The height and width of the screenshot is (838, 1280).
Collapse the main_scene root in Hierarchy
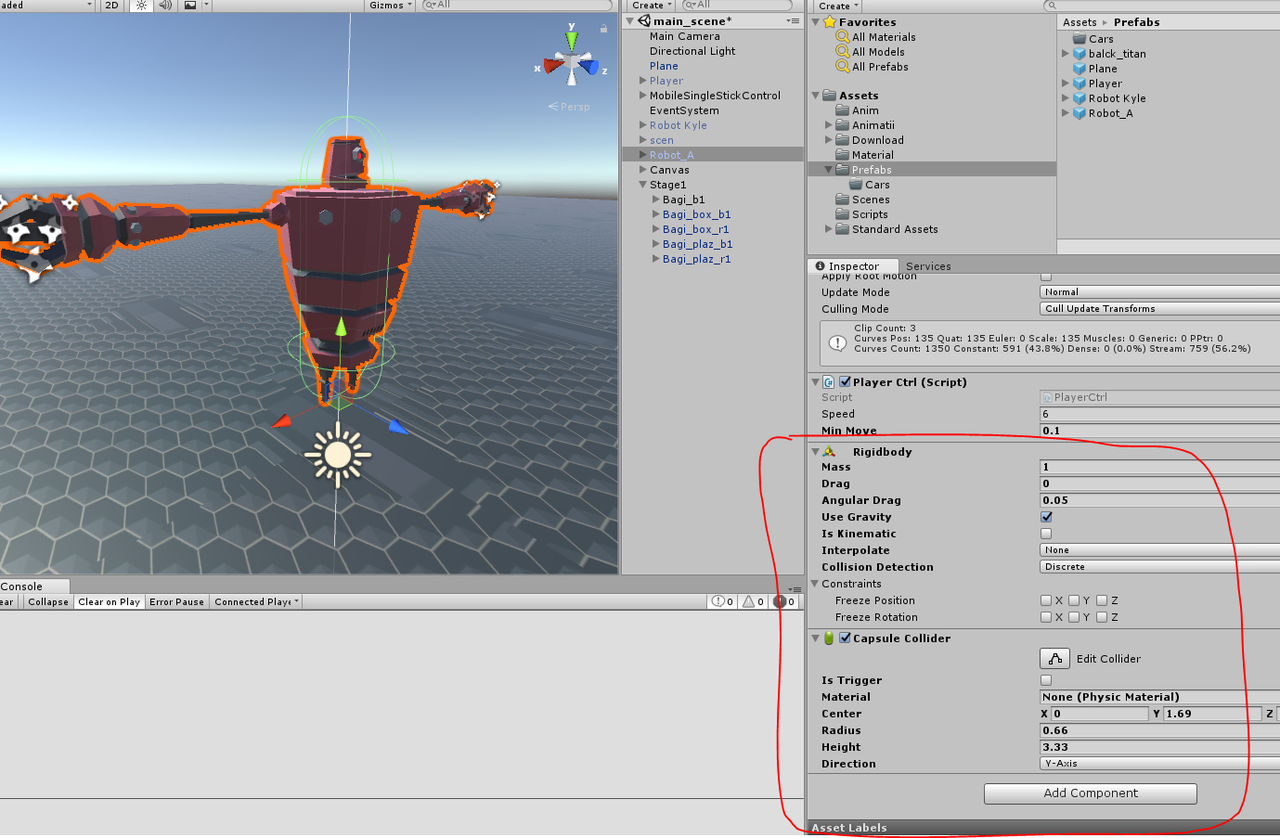click(630, 21)
